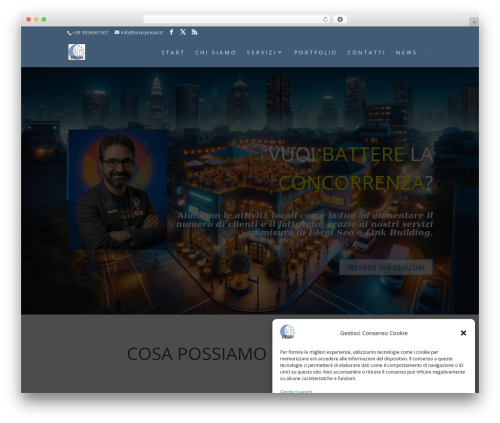
Task: Click the red close window button
Action: coord(29,20)
